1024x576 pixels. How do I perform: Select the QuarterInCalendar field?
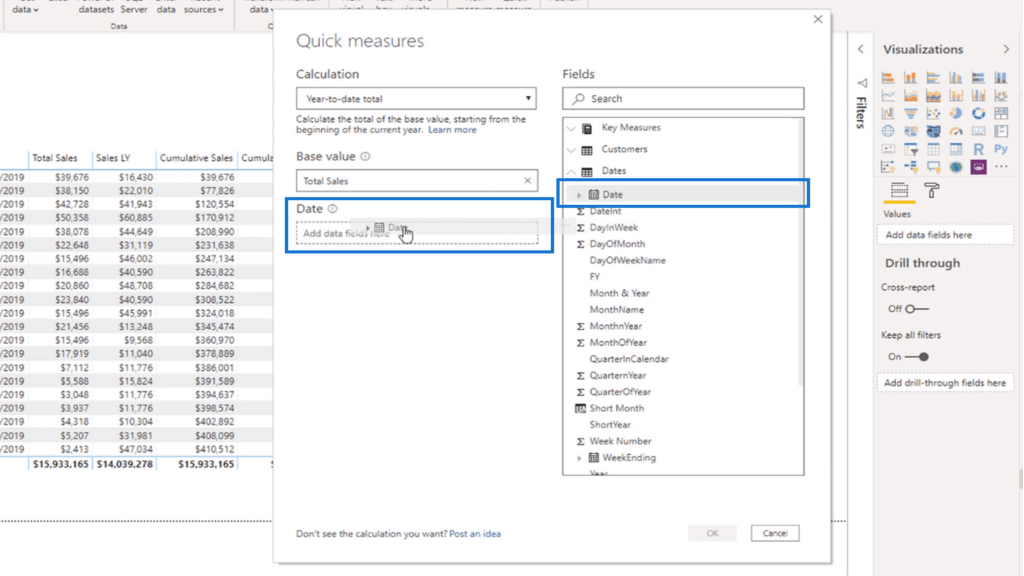coord(629,359)
